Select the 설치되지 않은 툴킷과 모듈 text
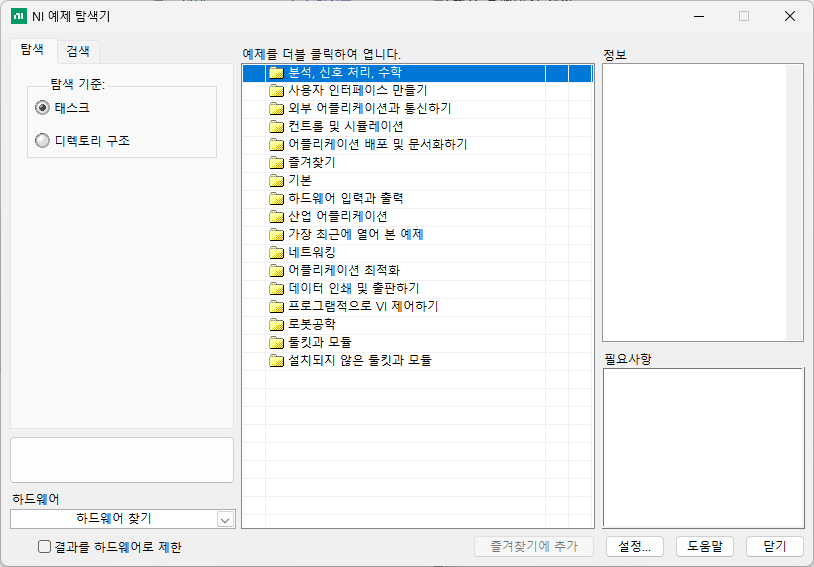 (360, 360)
